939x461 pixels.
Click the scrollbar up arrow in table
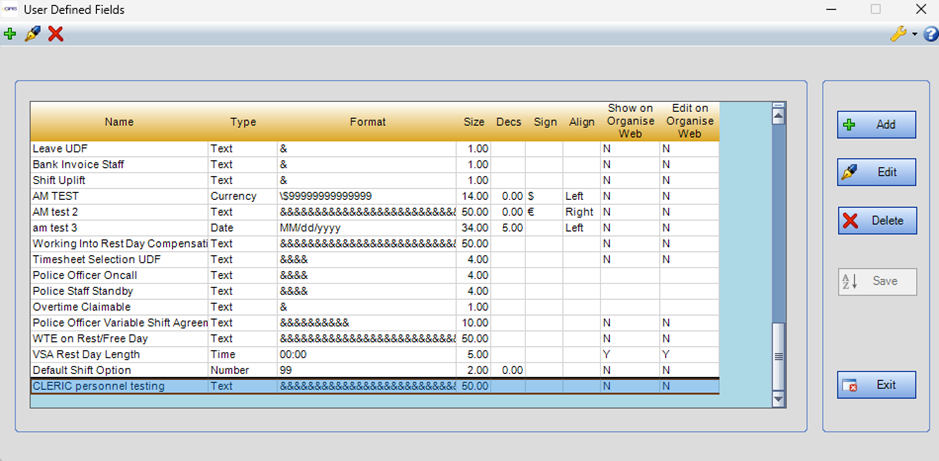pos(779,114)
